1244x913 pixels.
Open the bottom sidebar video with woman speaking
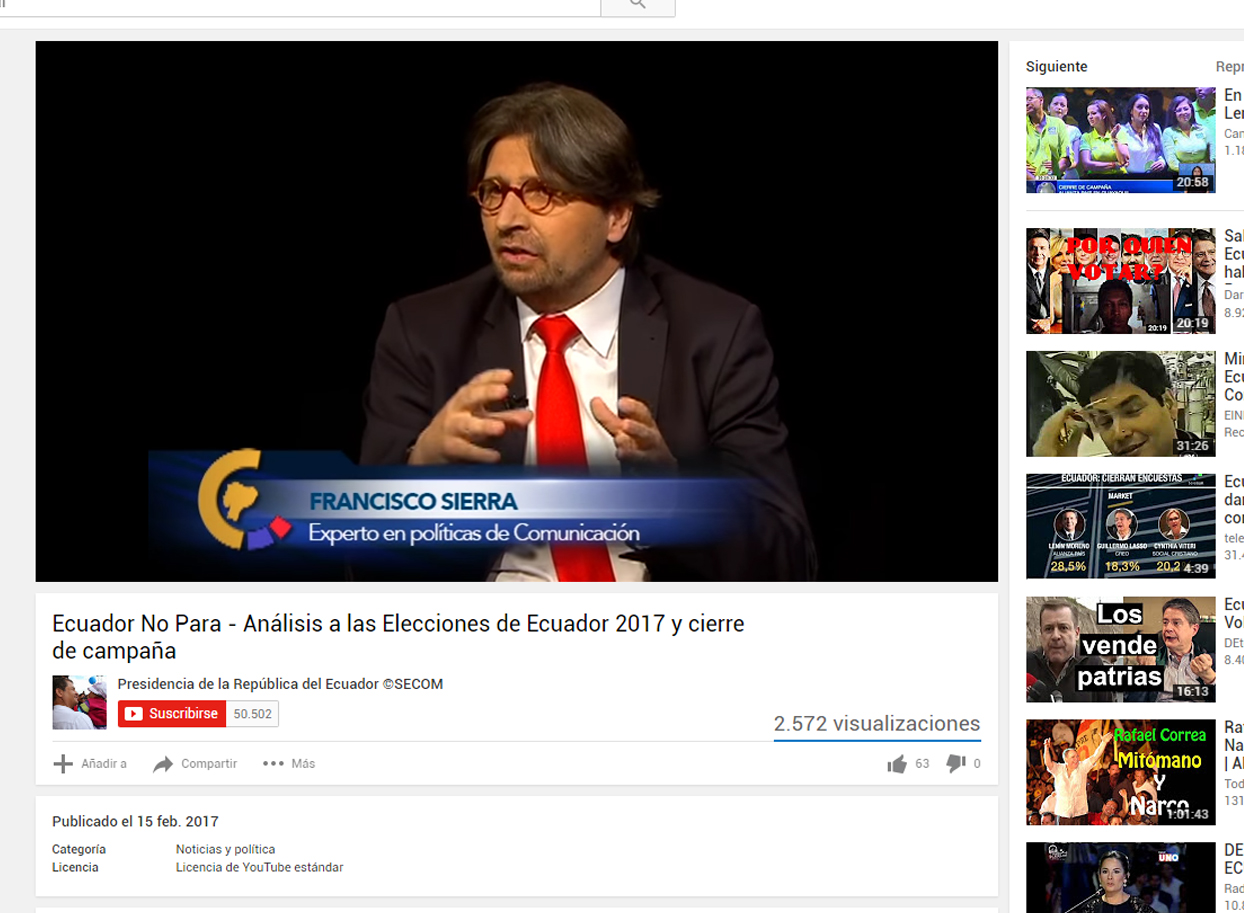coord(1120,877)
